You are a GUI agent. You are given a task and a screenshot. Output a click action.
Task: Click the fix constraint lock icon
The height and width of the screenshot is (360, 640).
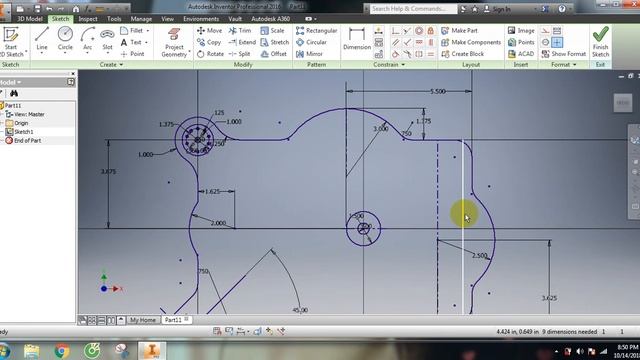click(430, 31)
